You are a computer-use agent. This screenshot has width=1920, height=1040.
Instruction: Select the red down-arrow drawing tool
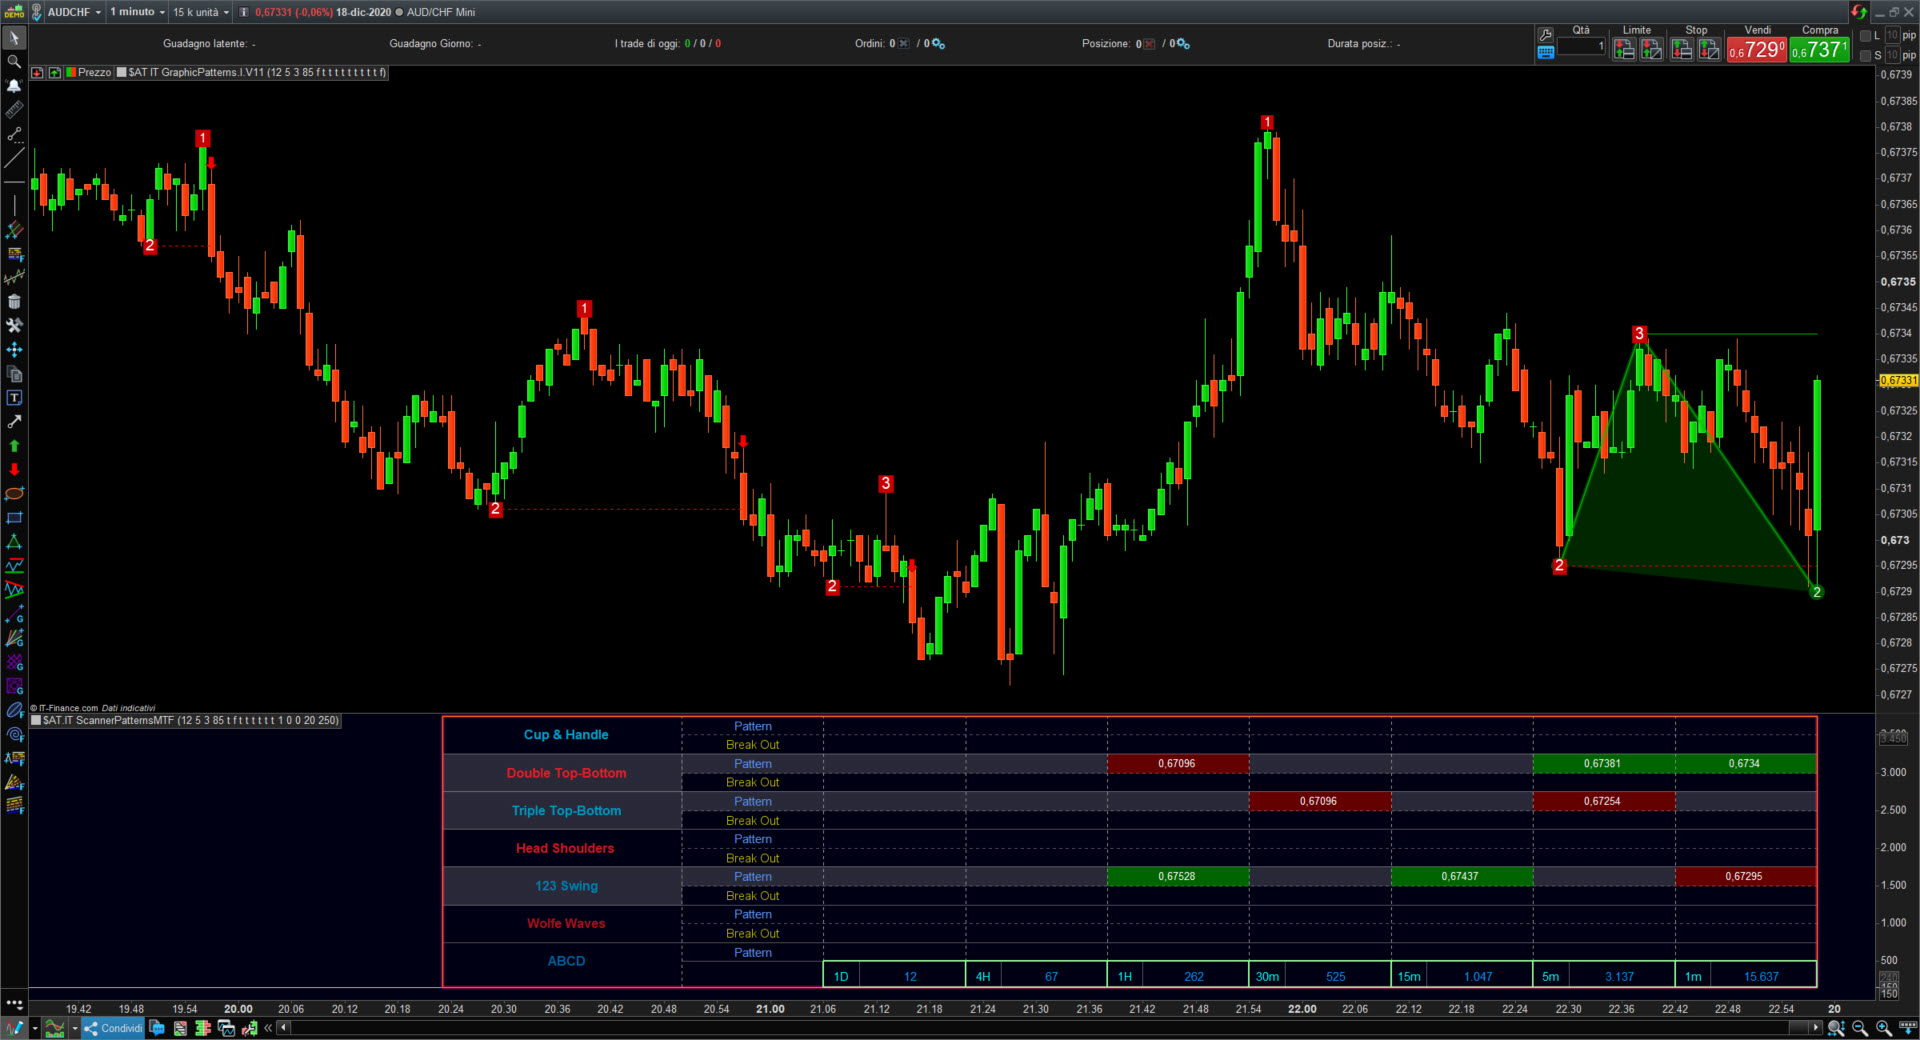[x=14, y=468]
